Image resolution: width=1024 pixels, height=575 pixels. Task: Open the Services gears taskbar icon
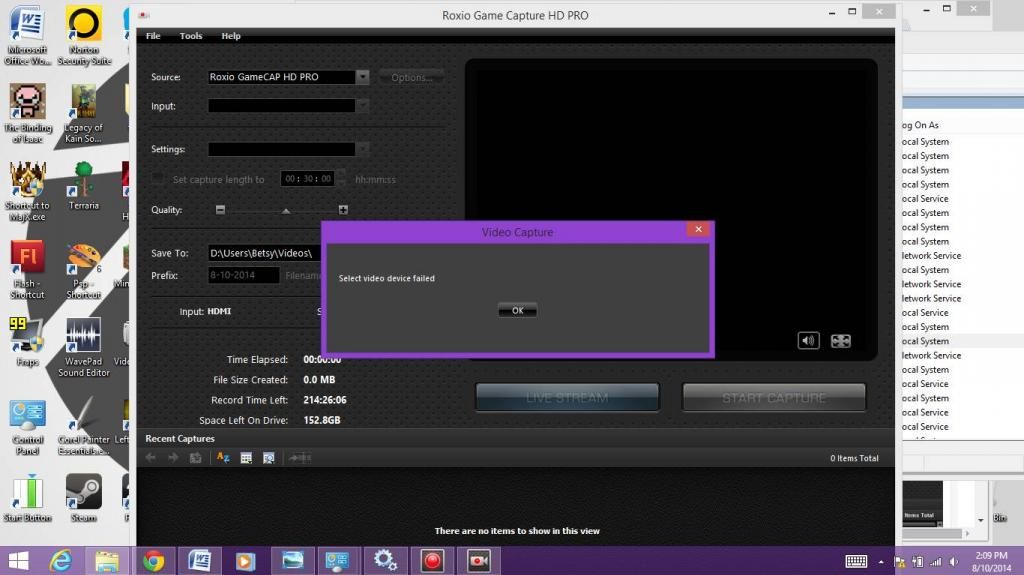(x=385, y=561)
